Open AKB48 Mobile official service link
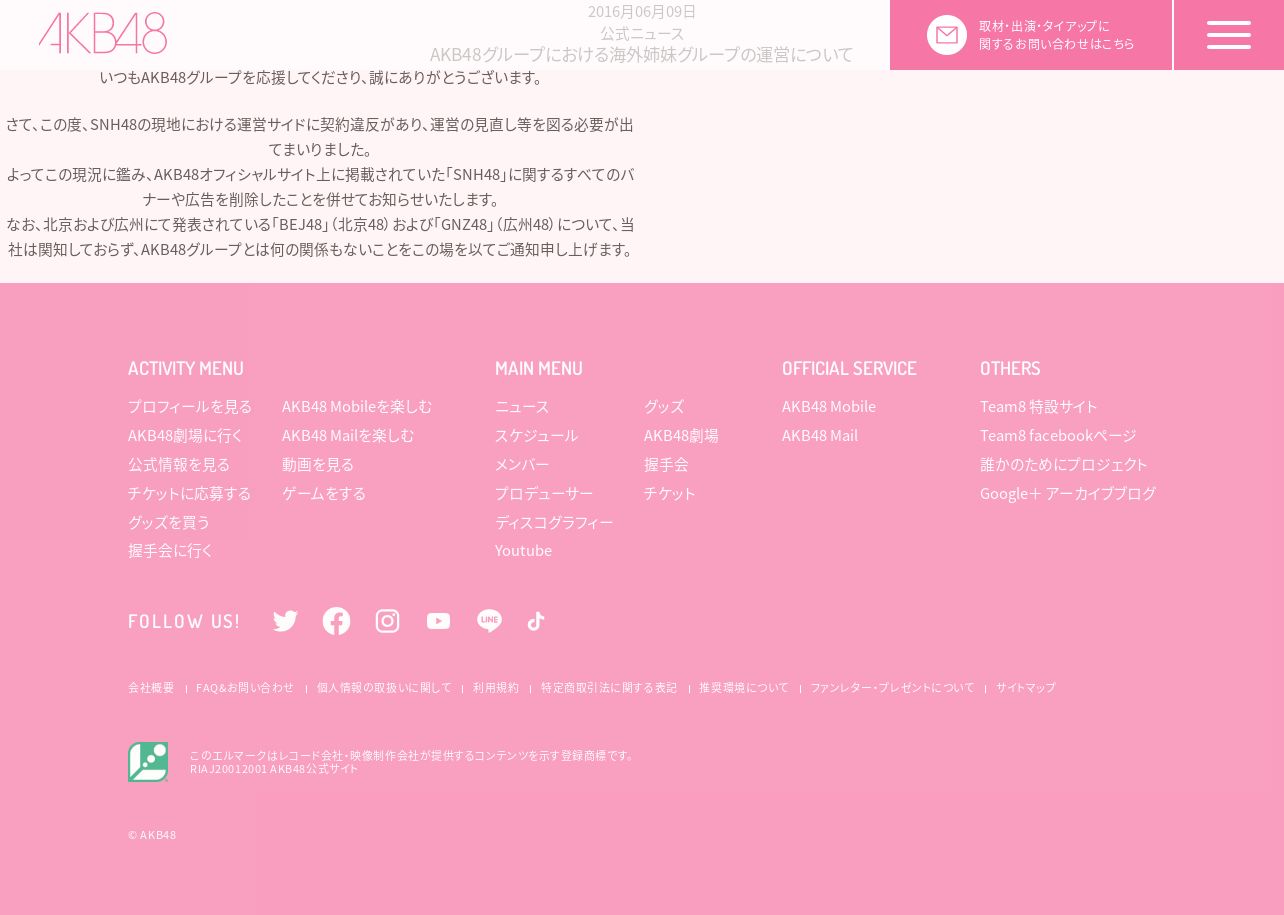 coord(829,406)
